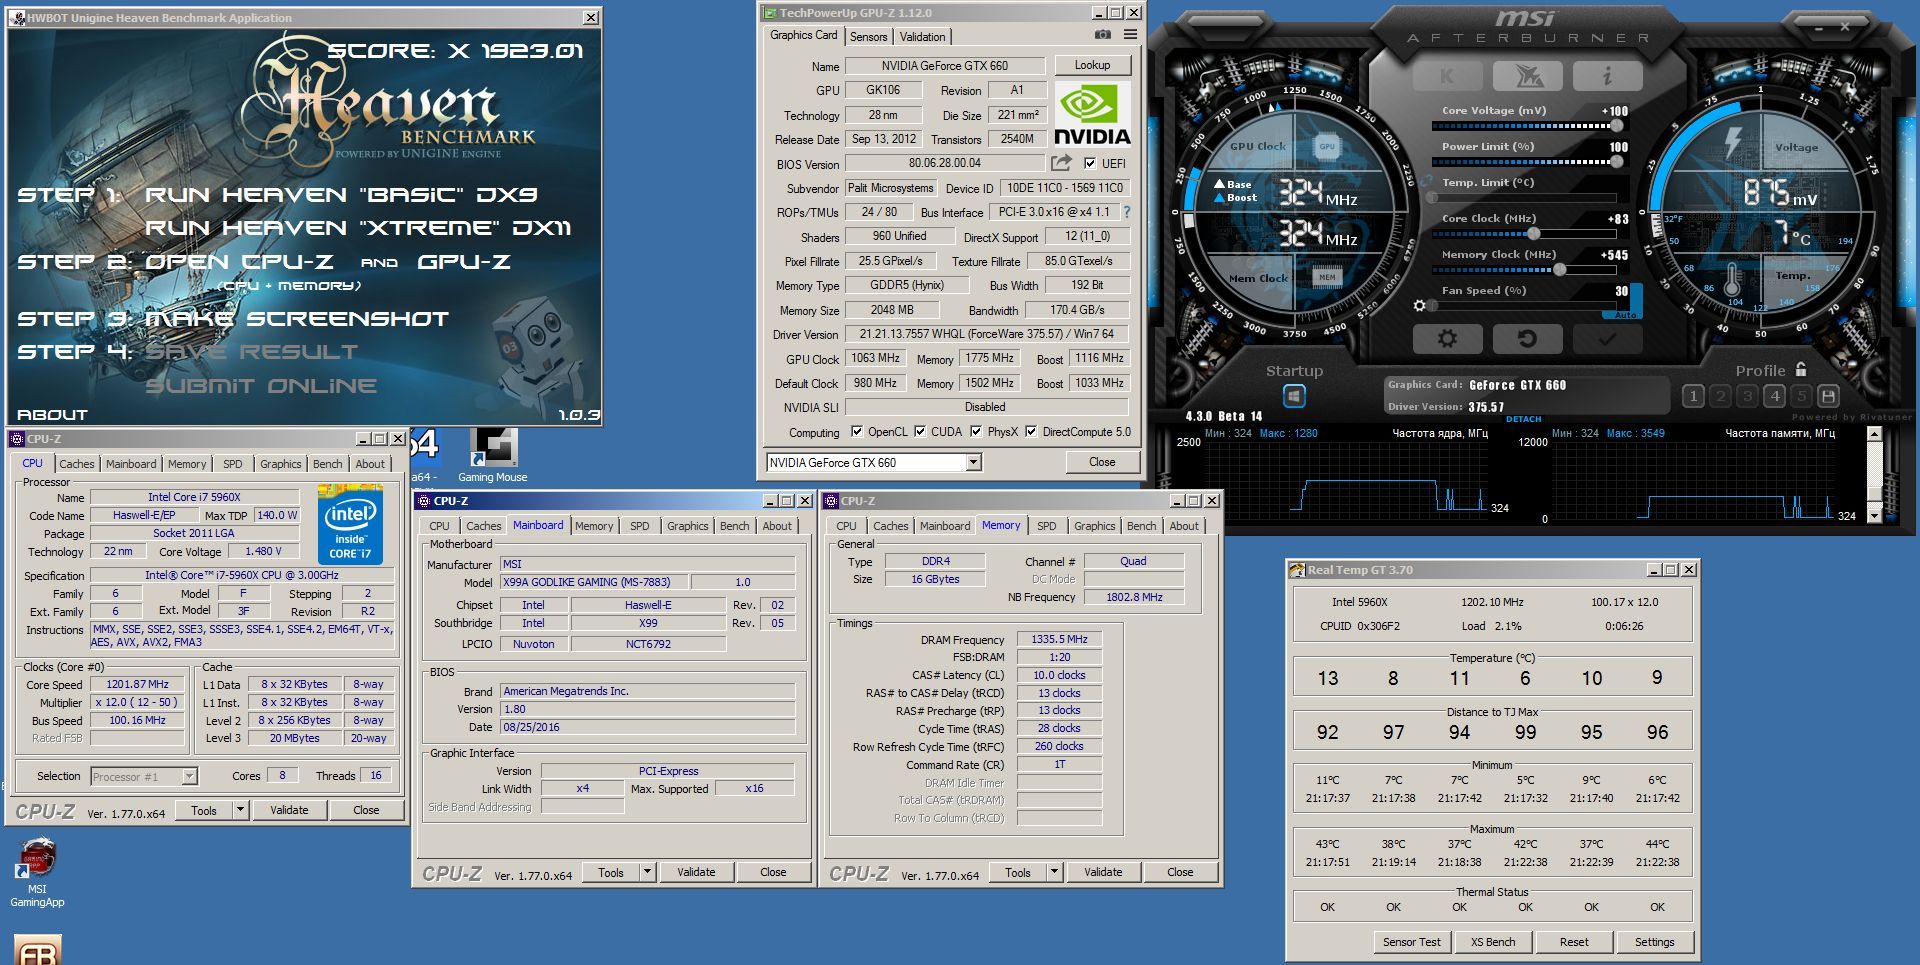Click the CPU-Z title bar icon in the Memory window

(831, 501)
